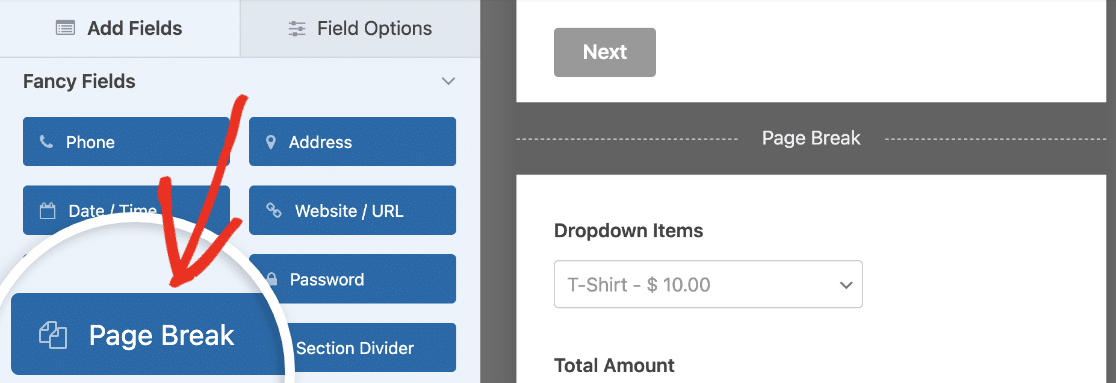Click the Page Break pages icon
The width and height of the screenshot is (1116, 383).
(x=53, y=335)
